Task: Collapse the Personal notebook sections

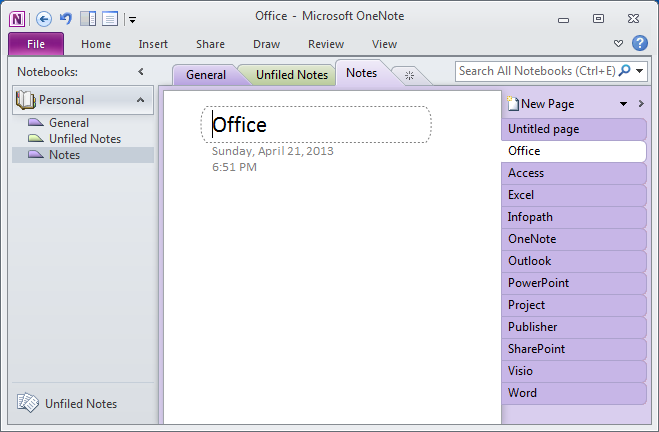Action: 140,100
